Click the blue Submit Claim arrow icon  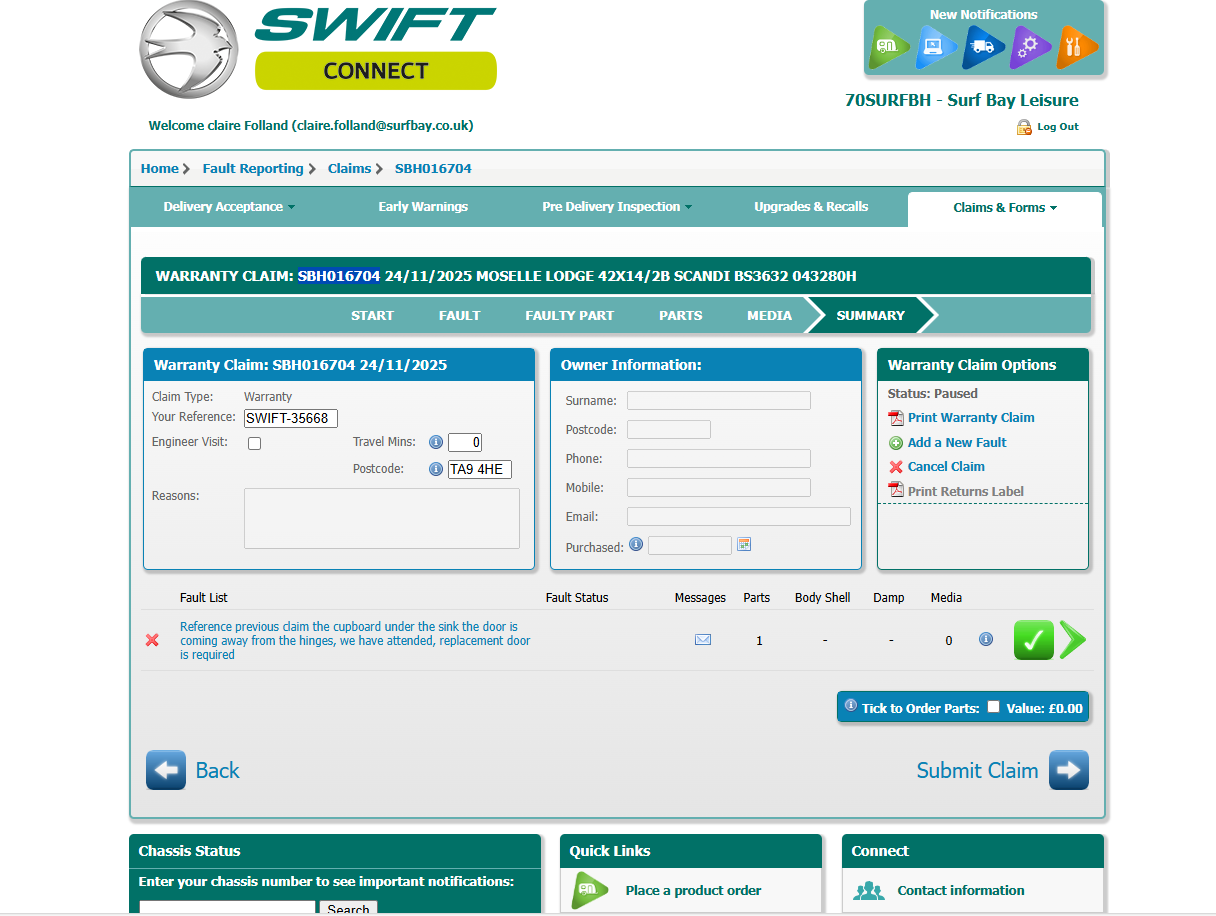[1069, 770]
